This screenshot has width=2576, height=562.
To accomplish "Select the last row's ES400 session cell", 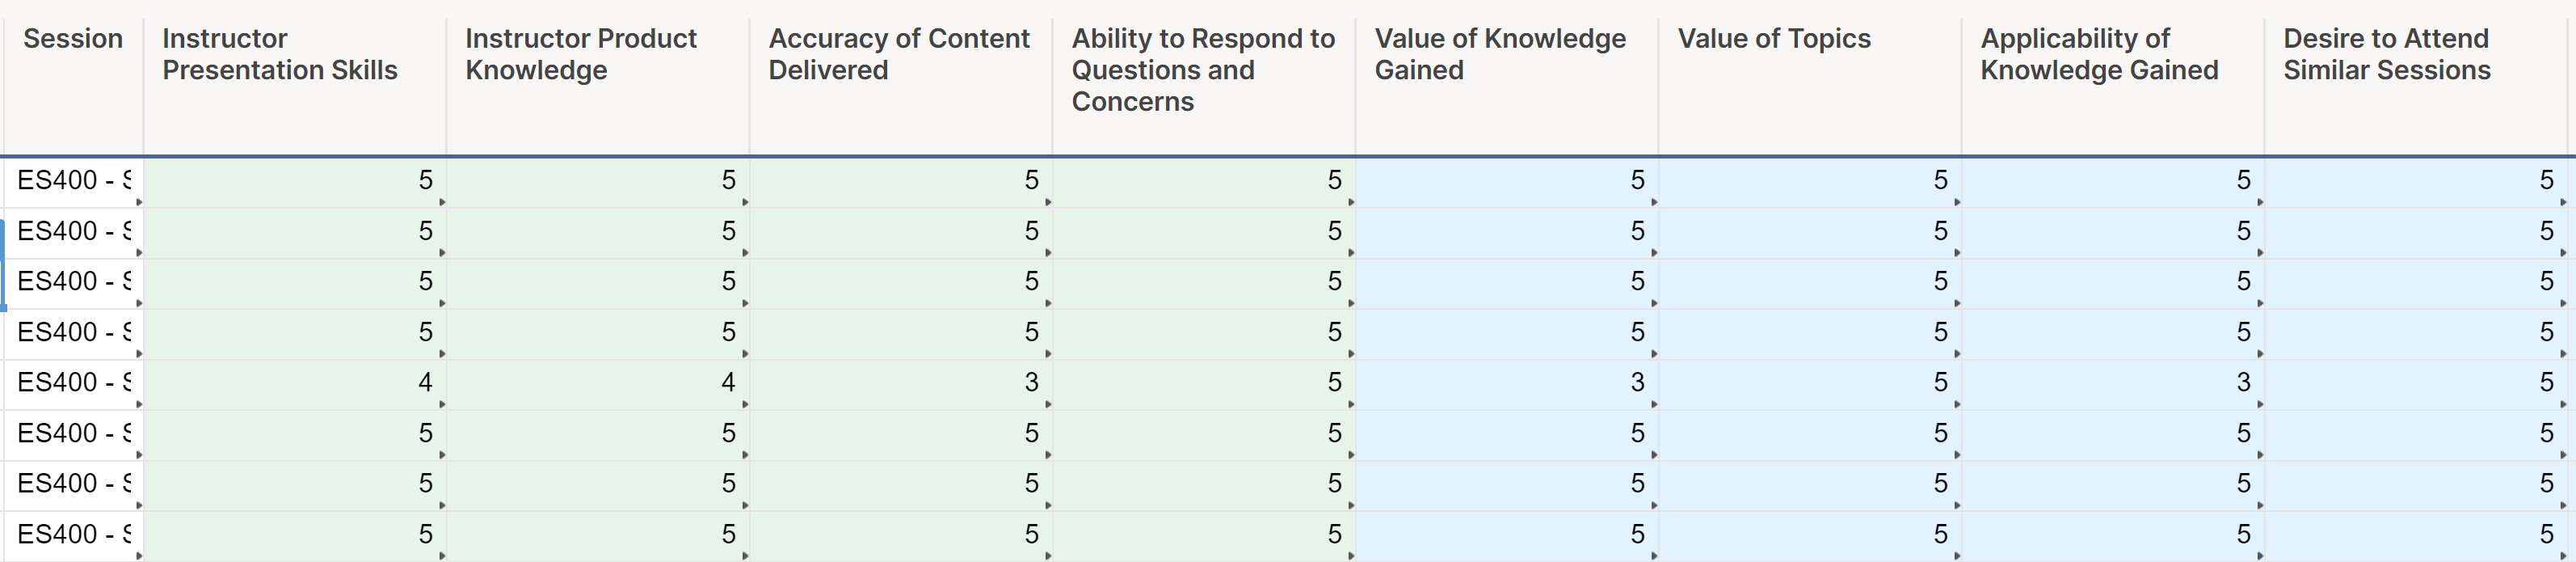I will 74,535.
